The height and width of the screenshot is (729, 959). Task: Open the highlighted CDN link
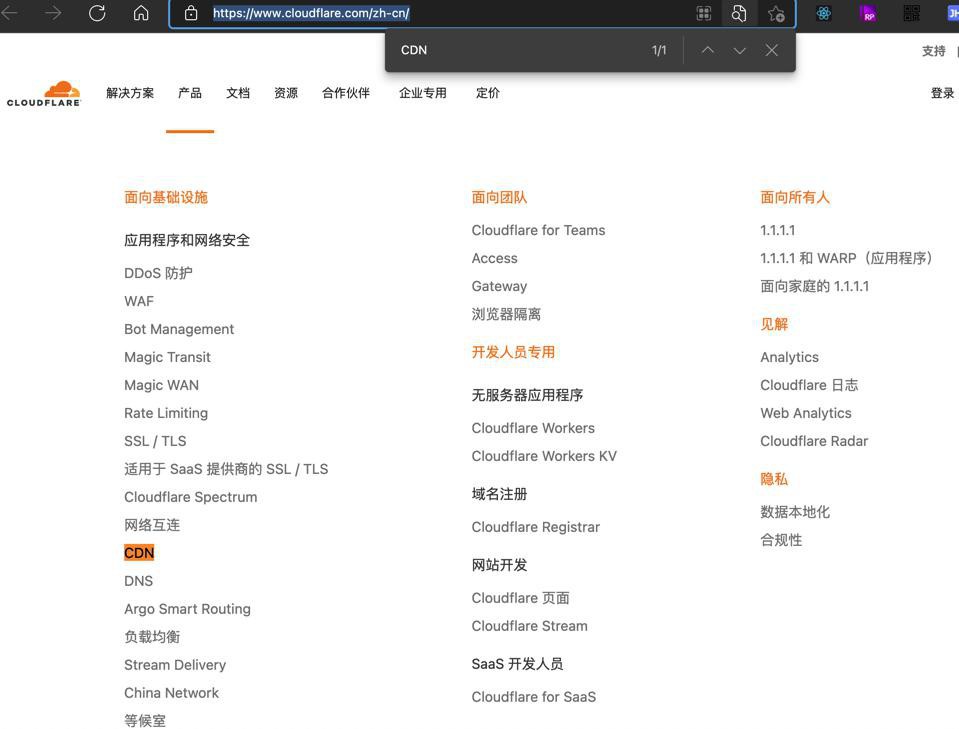pos(139,553)
